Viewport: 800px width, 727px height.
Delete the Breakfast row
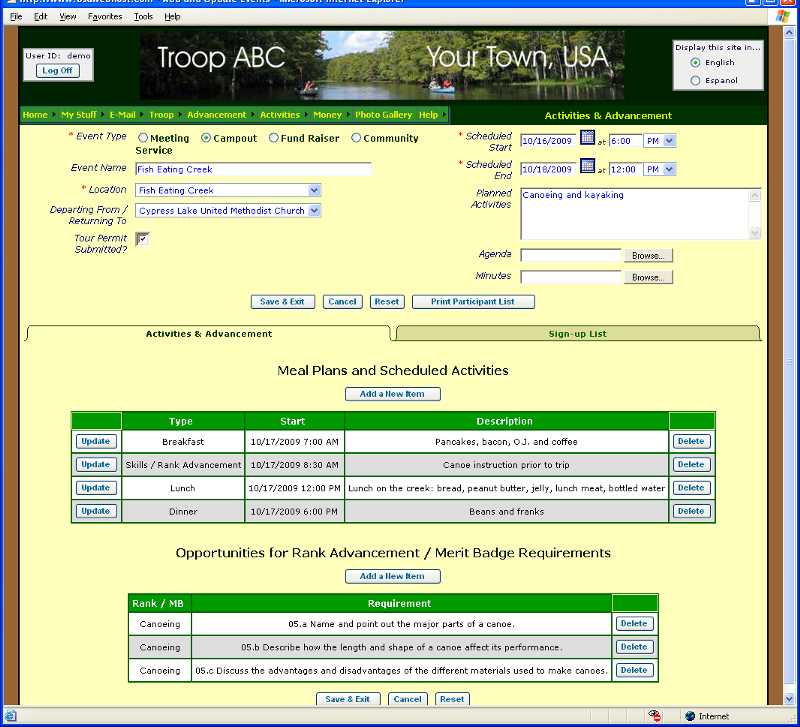pos(691,441)
